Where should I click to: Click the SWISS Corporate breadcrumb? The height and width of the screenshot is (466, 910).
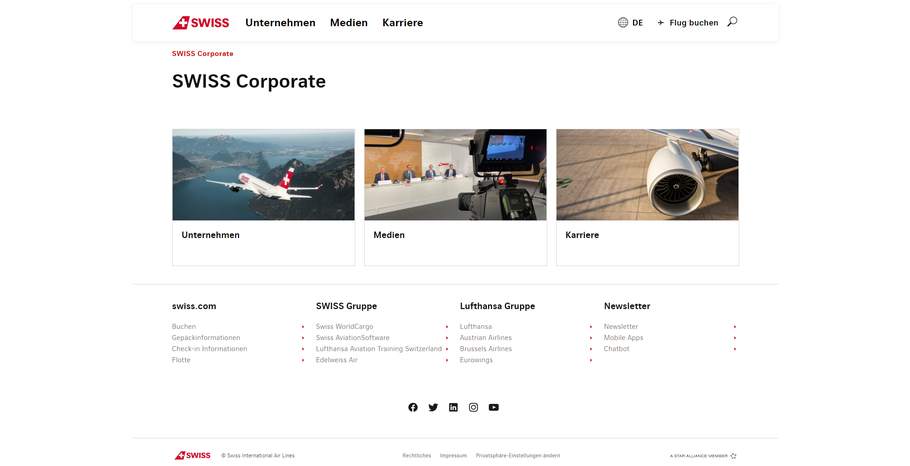pos(203,53)
